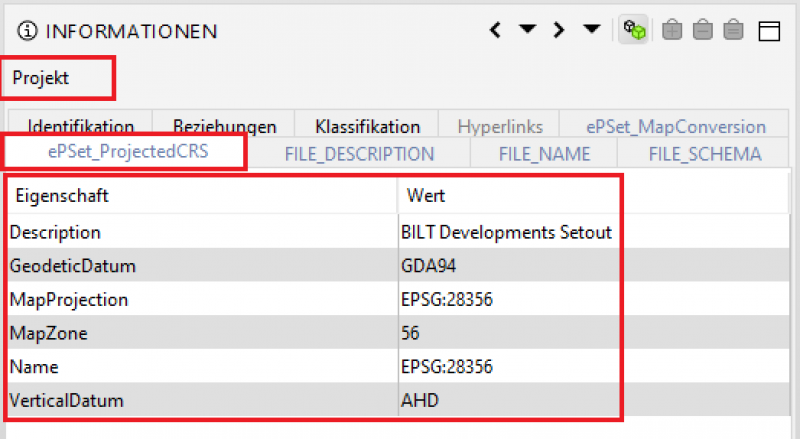Maximize the Informationen panel window icon

click(769, 31)
